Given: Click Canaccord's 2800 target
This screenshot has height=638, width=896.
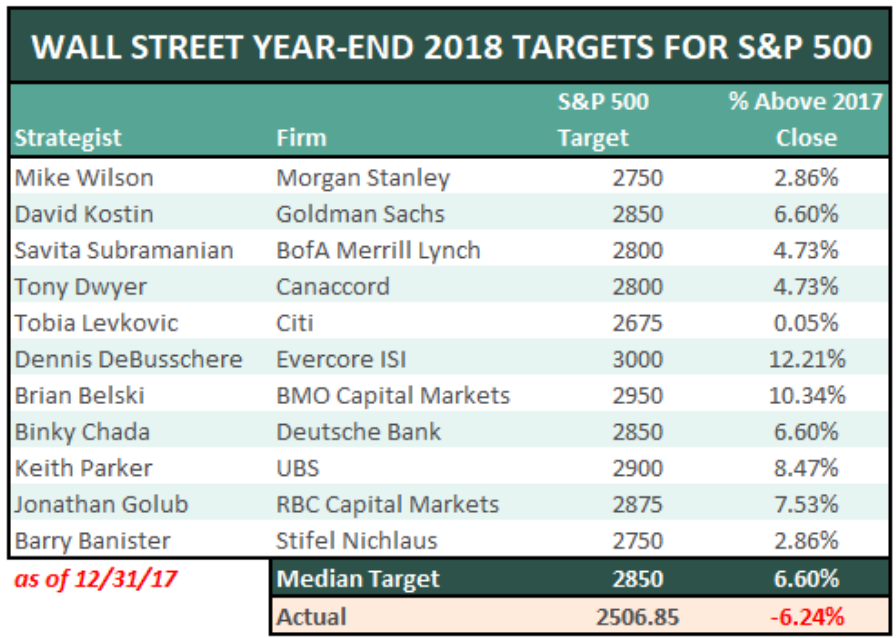Looking at the screenshot, I should click(x=638, y=287).
